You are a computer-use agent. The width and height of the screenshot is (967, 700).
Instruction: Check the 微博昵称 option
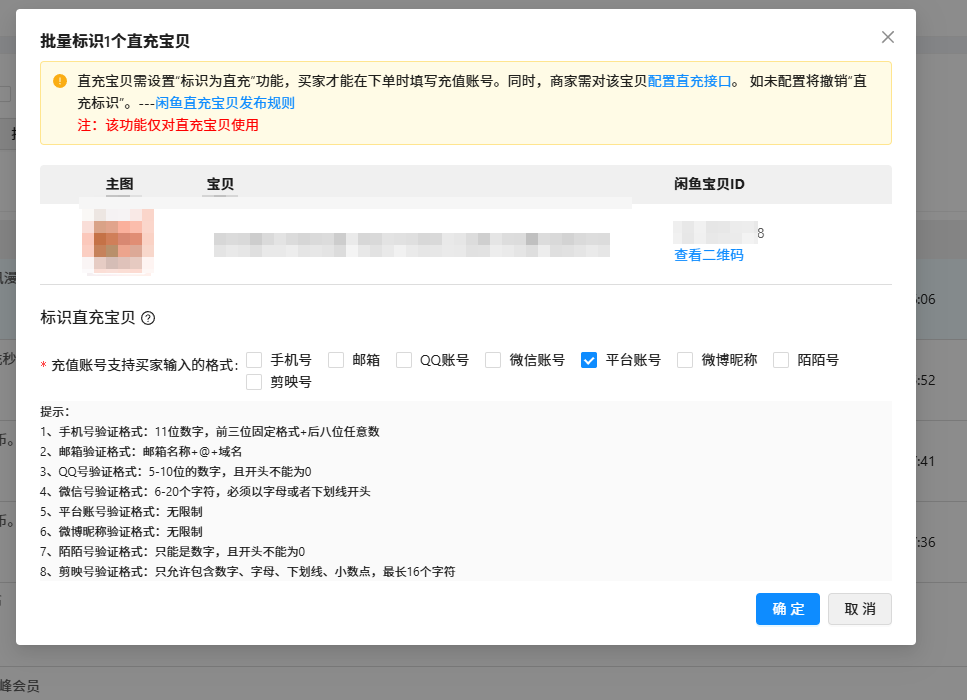(684, 360)
